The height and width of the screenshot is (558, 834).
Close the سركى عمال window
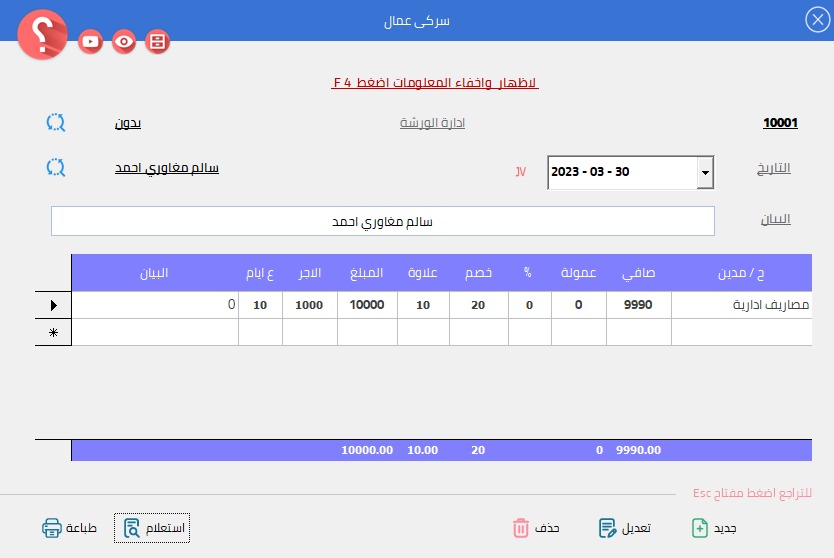[x=815, y=19]
